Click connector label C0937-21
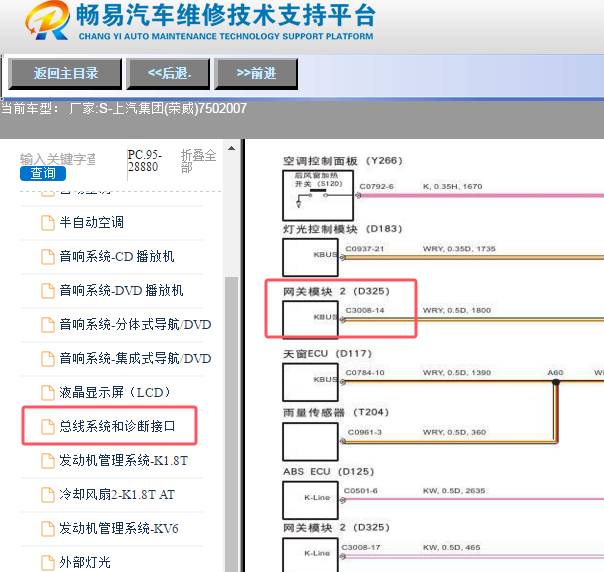Viewport: 604px width, 572px height. (x=364, y=249)
